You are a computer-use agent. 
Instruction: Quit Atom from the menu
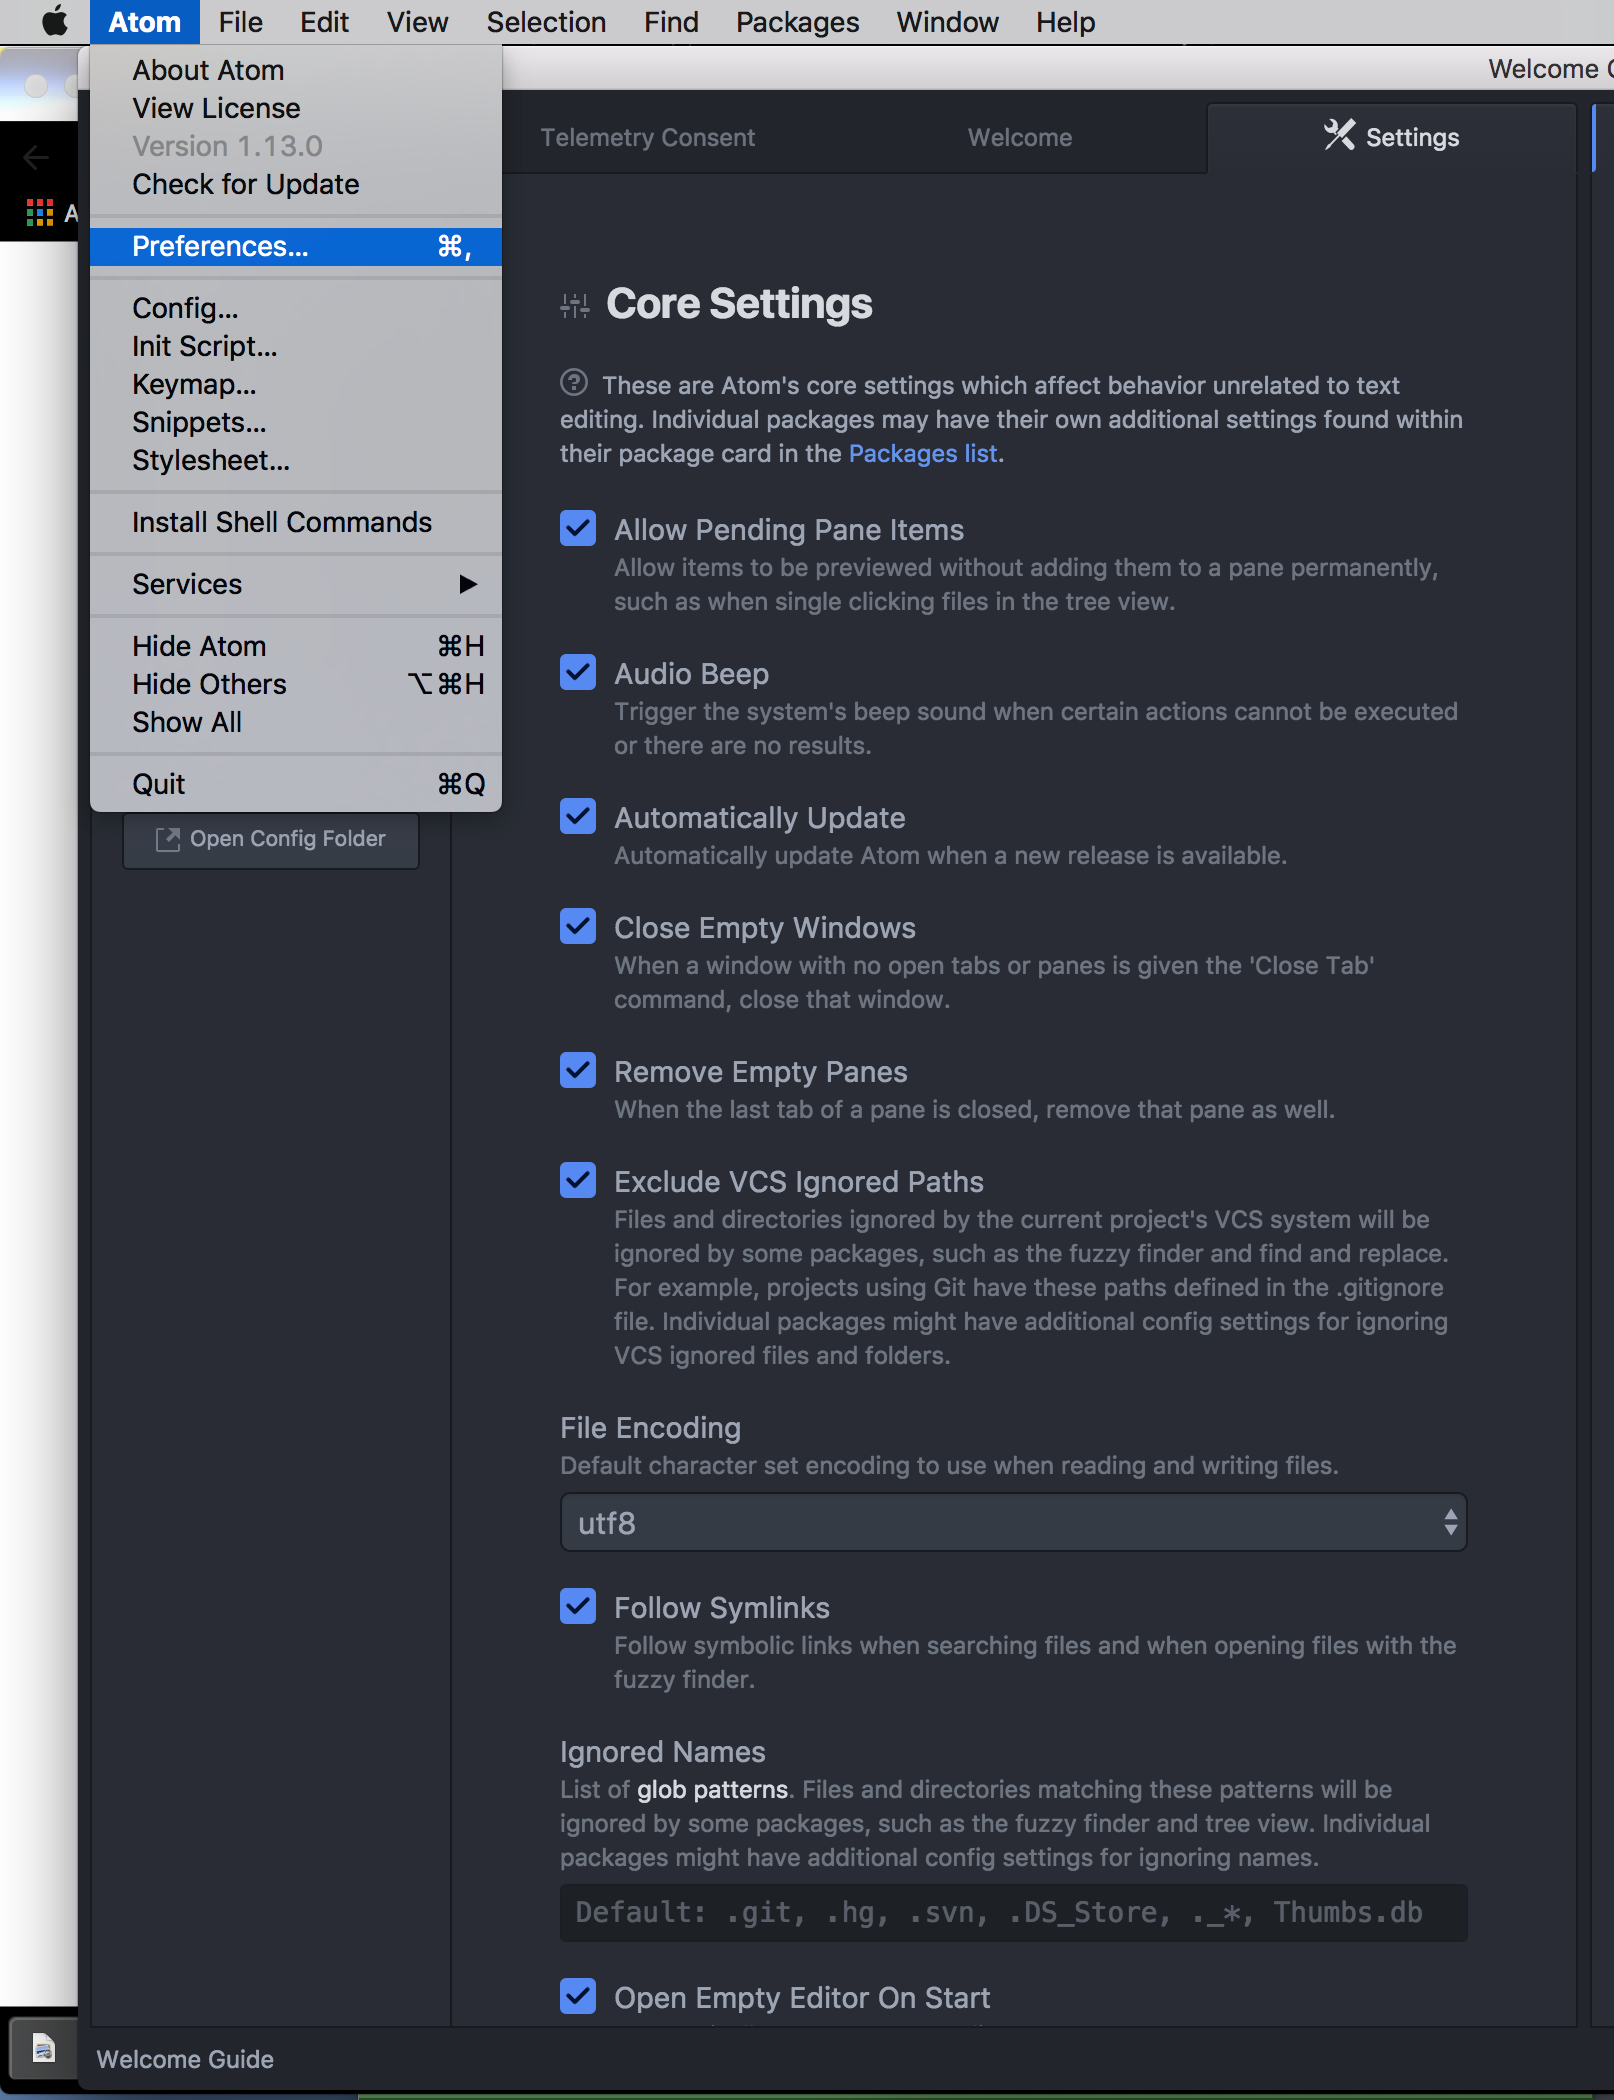pyautogui.click(x=296, y=784)
